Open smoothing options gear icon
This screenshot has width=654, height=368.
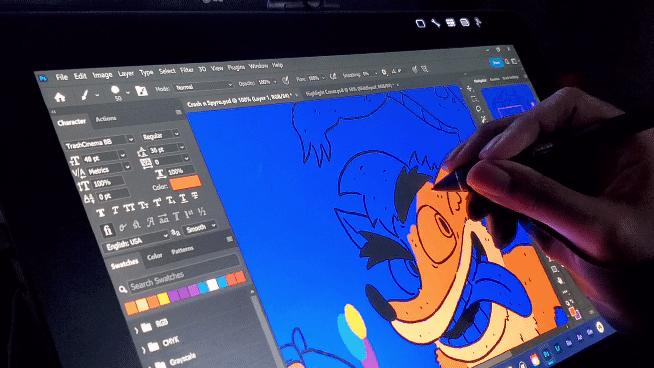coord(384,73)
